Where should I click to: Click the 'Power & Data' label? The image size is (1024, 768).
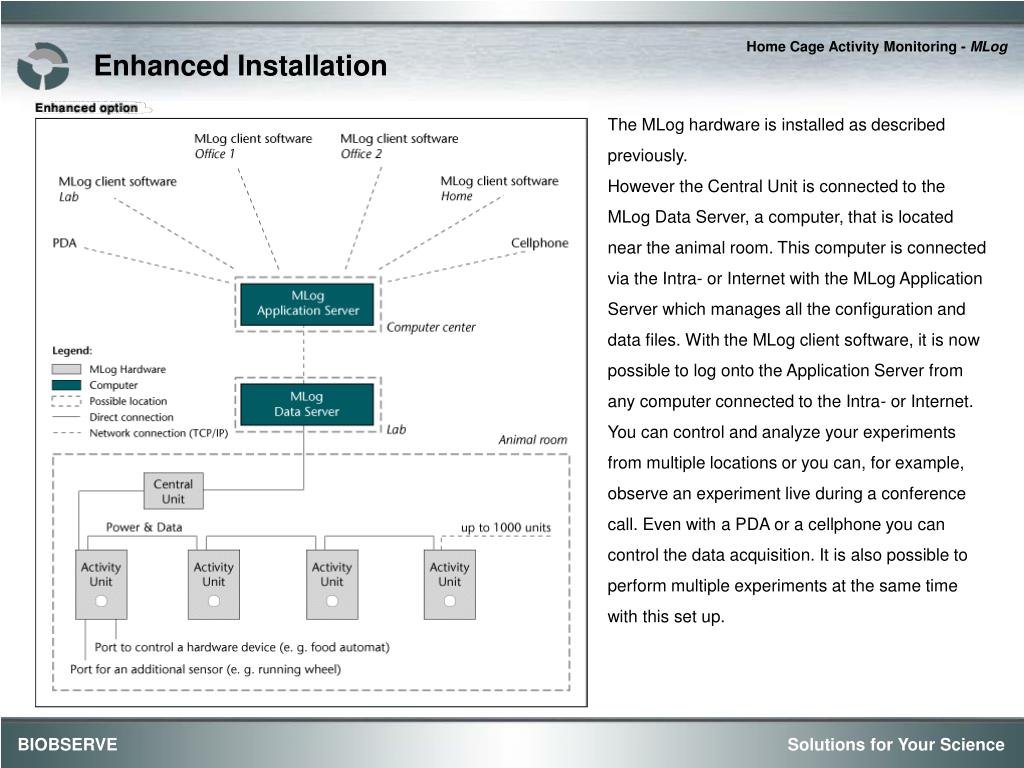(144, 527)
